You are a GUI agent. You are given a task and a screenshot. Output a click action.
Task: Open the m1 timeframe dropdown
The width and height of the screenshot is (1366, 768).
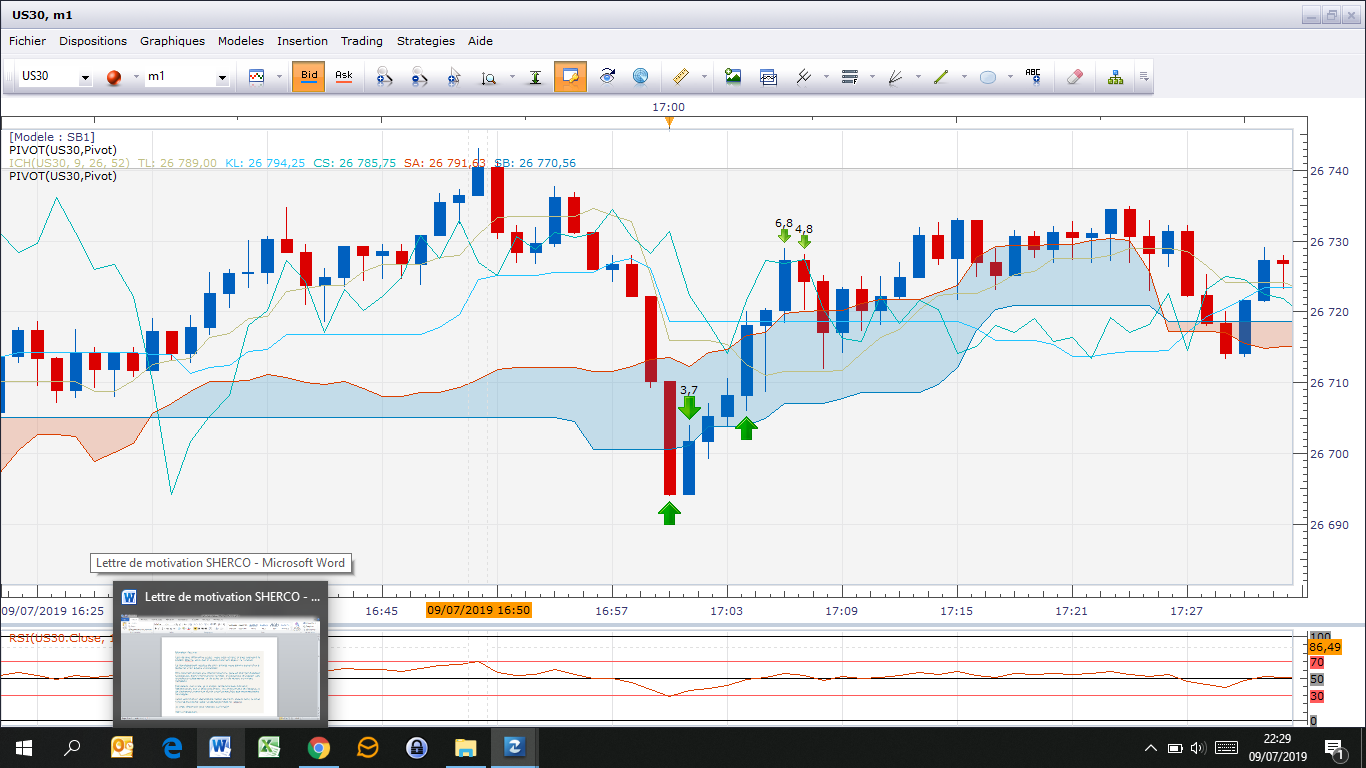coord(222,78)
